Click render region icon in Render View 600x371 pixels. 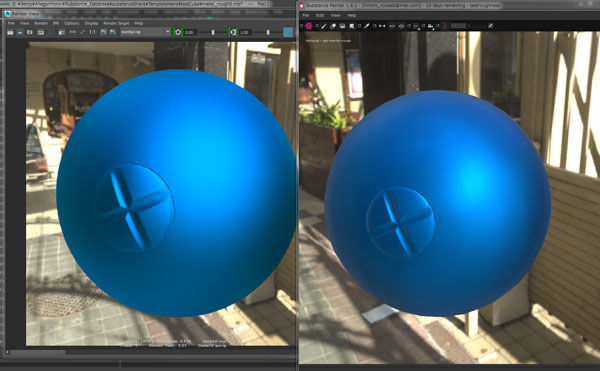tap(20, 33)
